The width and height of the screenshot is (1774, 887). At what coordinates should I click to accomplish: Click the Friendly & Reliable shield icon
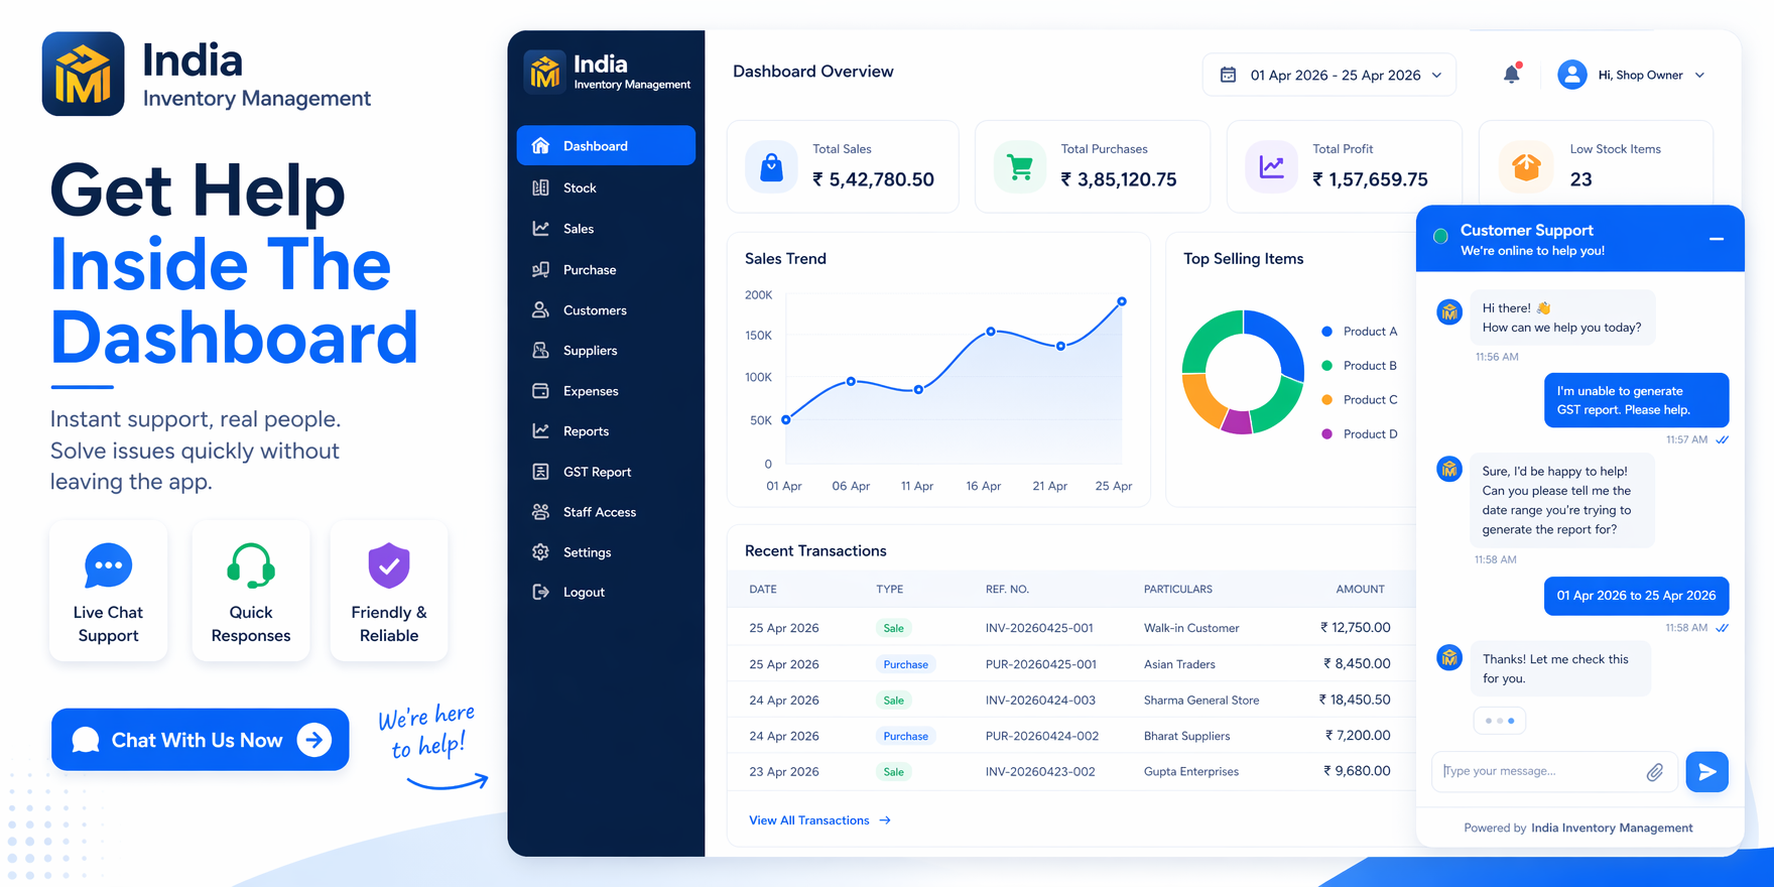coord(389,566)
